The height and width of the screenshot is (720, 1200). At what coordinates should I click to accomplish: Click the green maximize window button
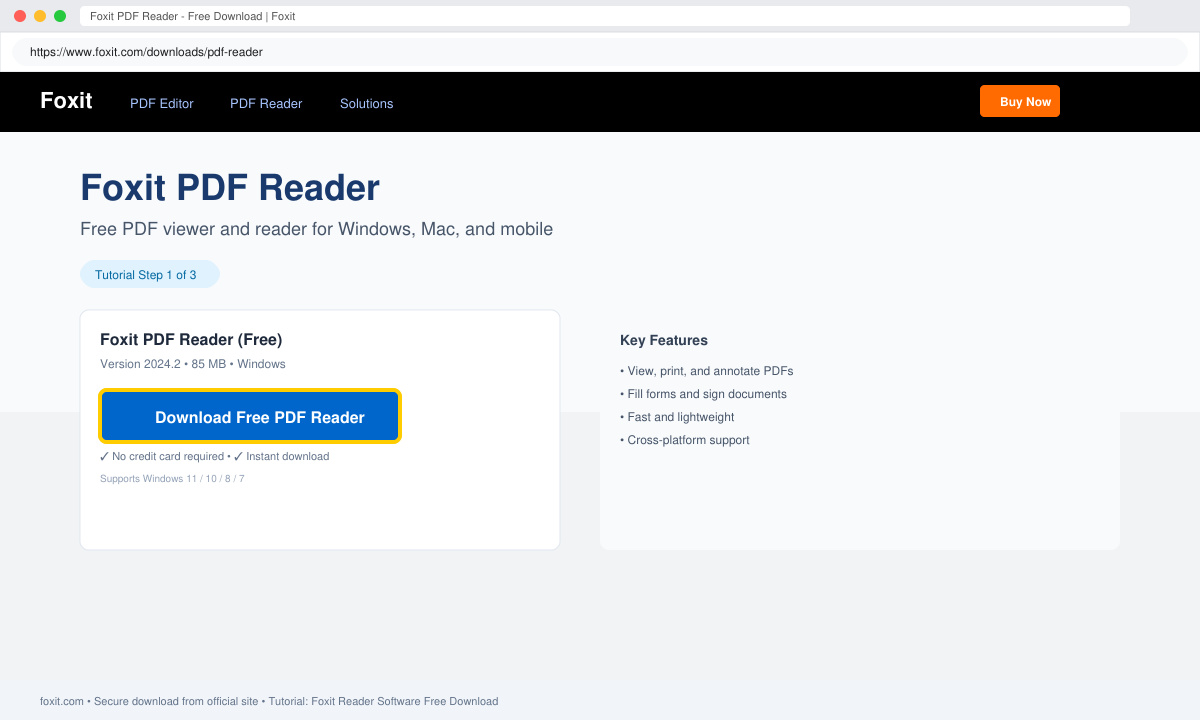pos(60,16)
